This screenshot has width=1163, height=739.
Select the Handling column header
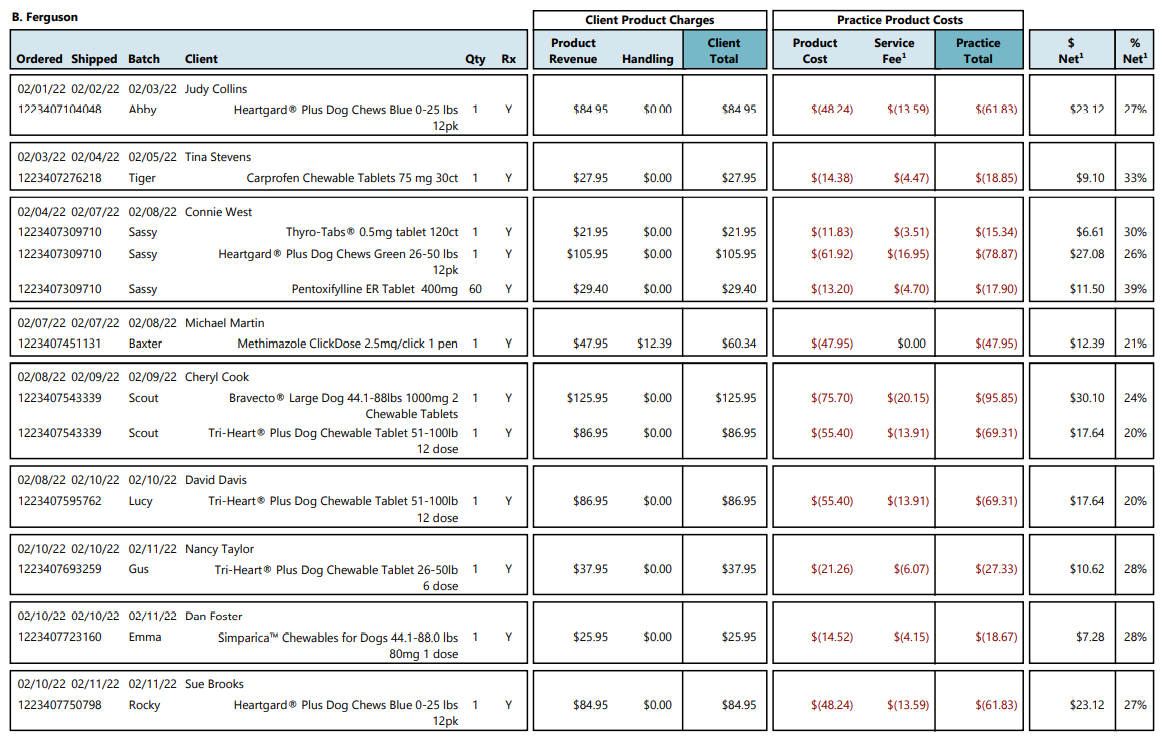pos(648,59)
